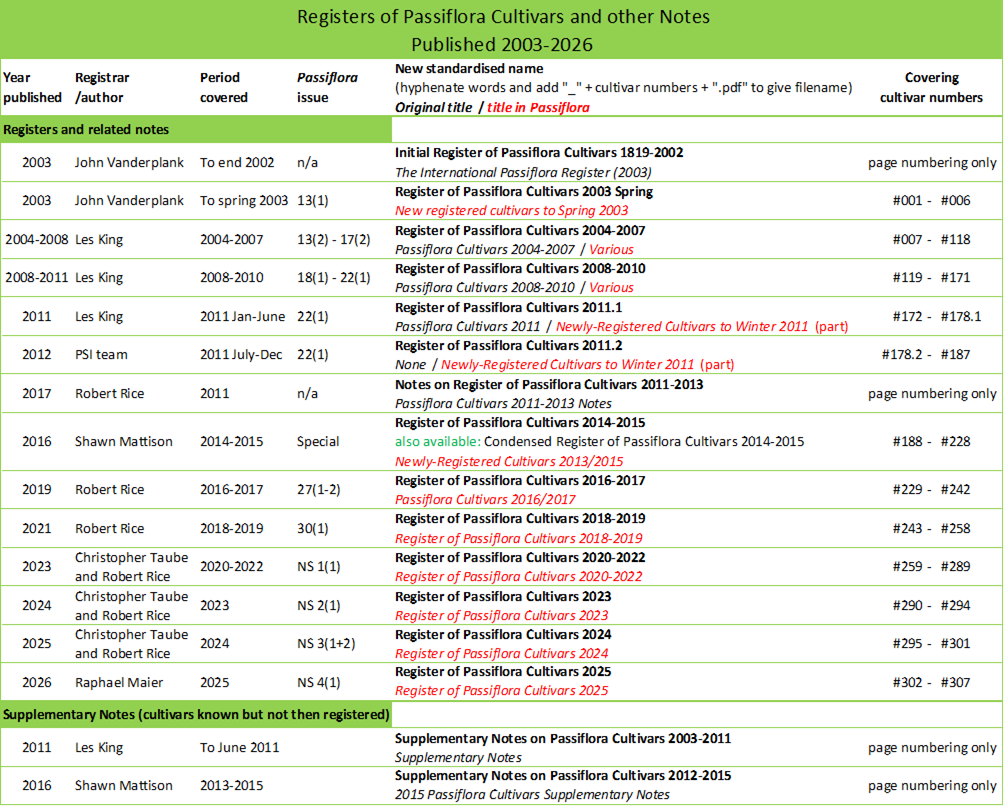1004x806 pixels.
Task: Select the cultivar range '#007 - #118'
Action: pos(931,239)
